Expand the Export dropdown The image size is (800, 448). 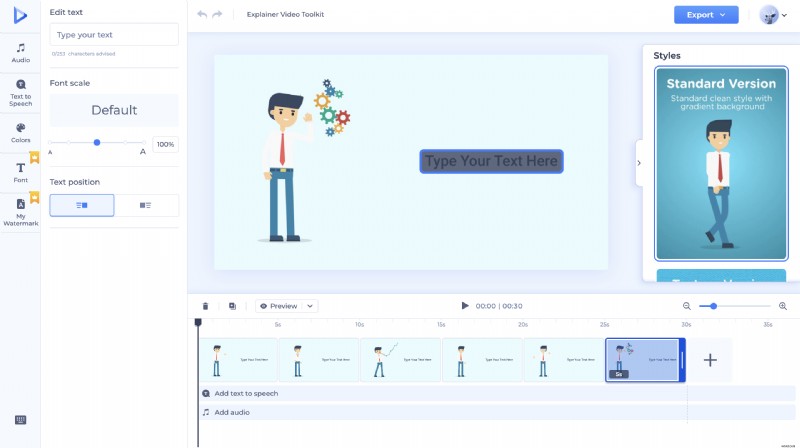(706, 15)
